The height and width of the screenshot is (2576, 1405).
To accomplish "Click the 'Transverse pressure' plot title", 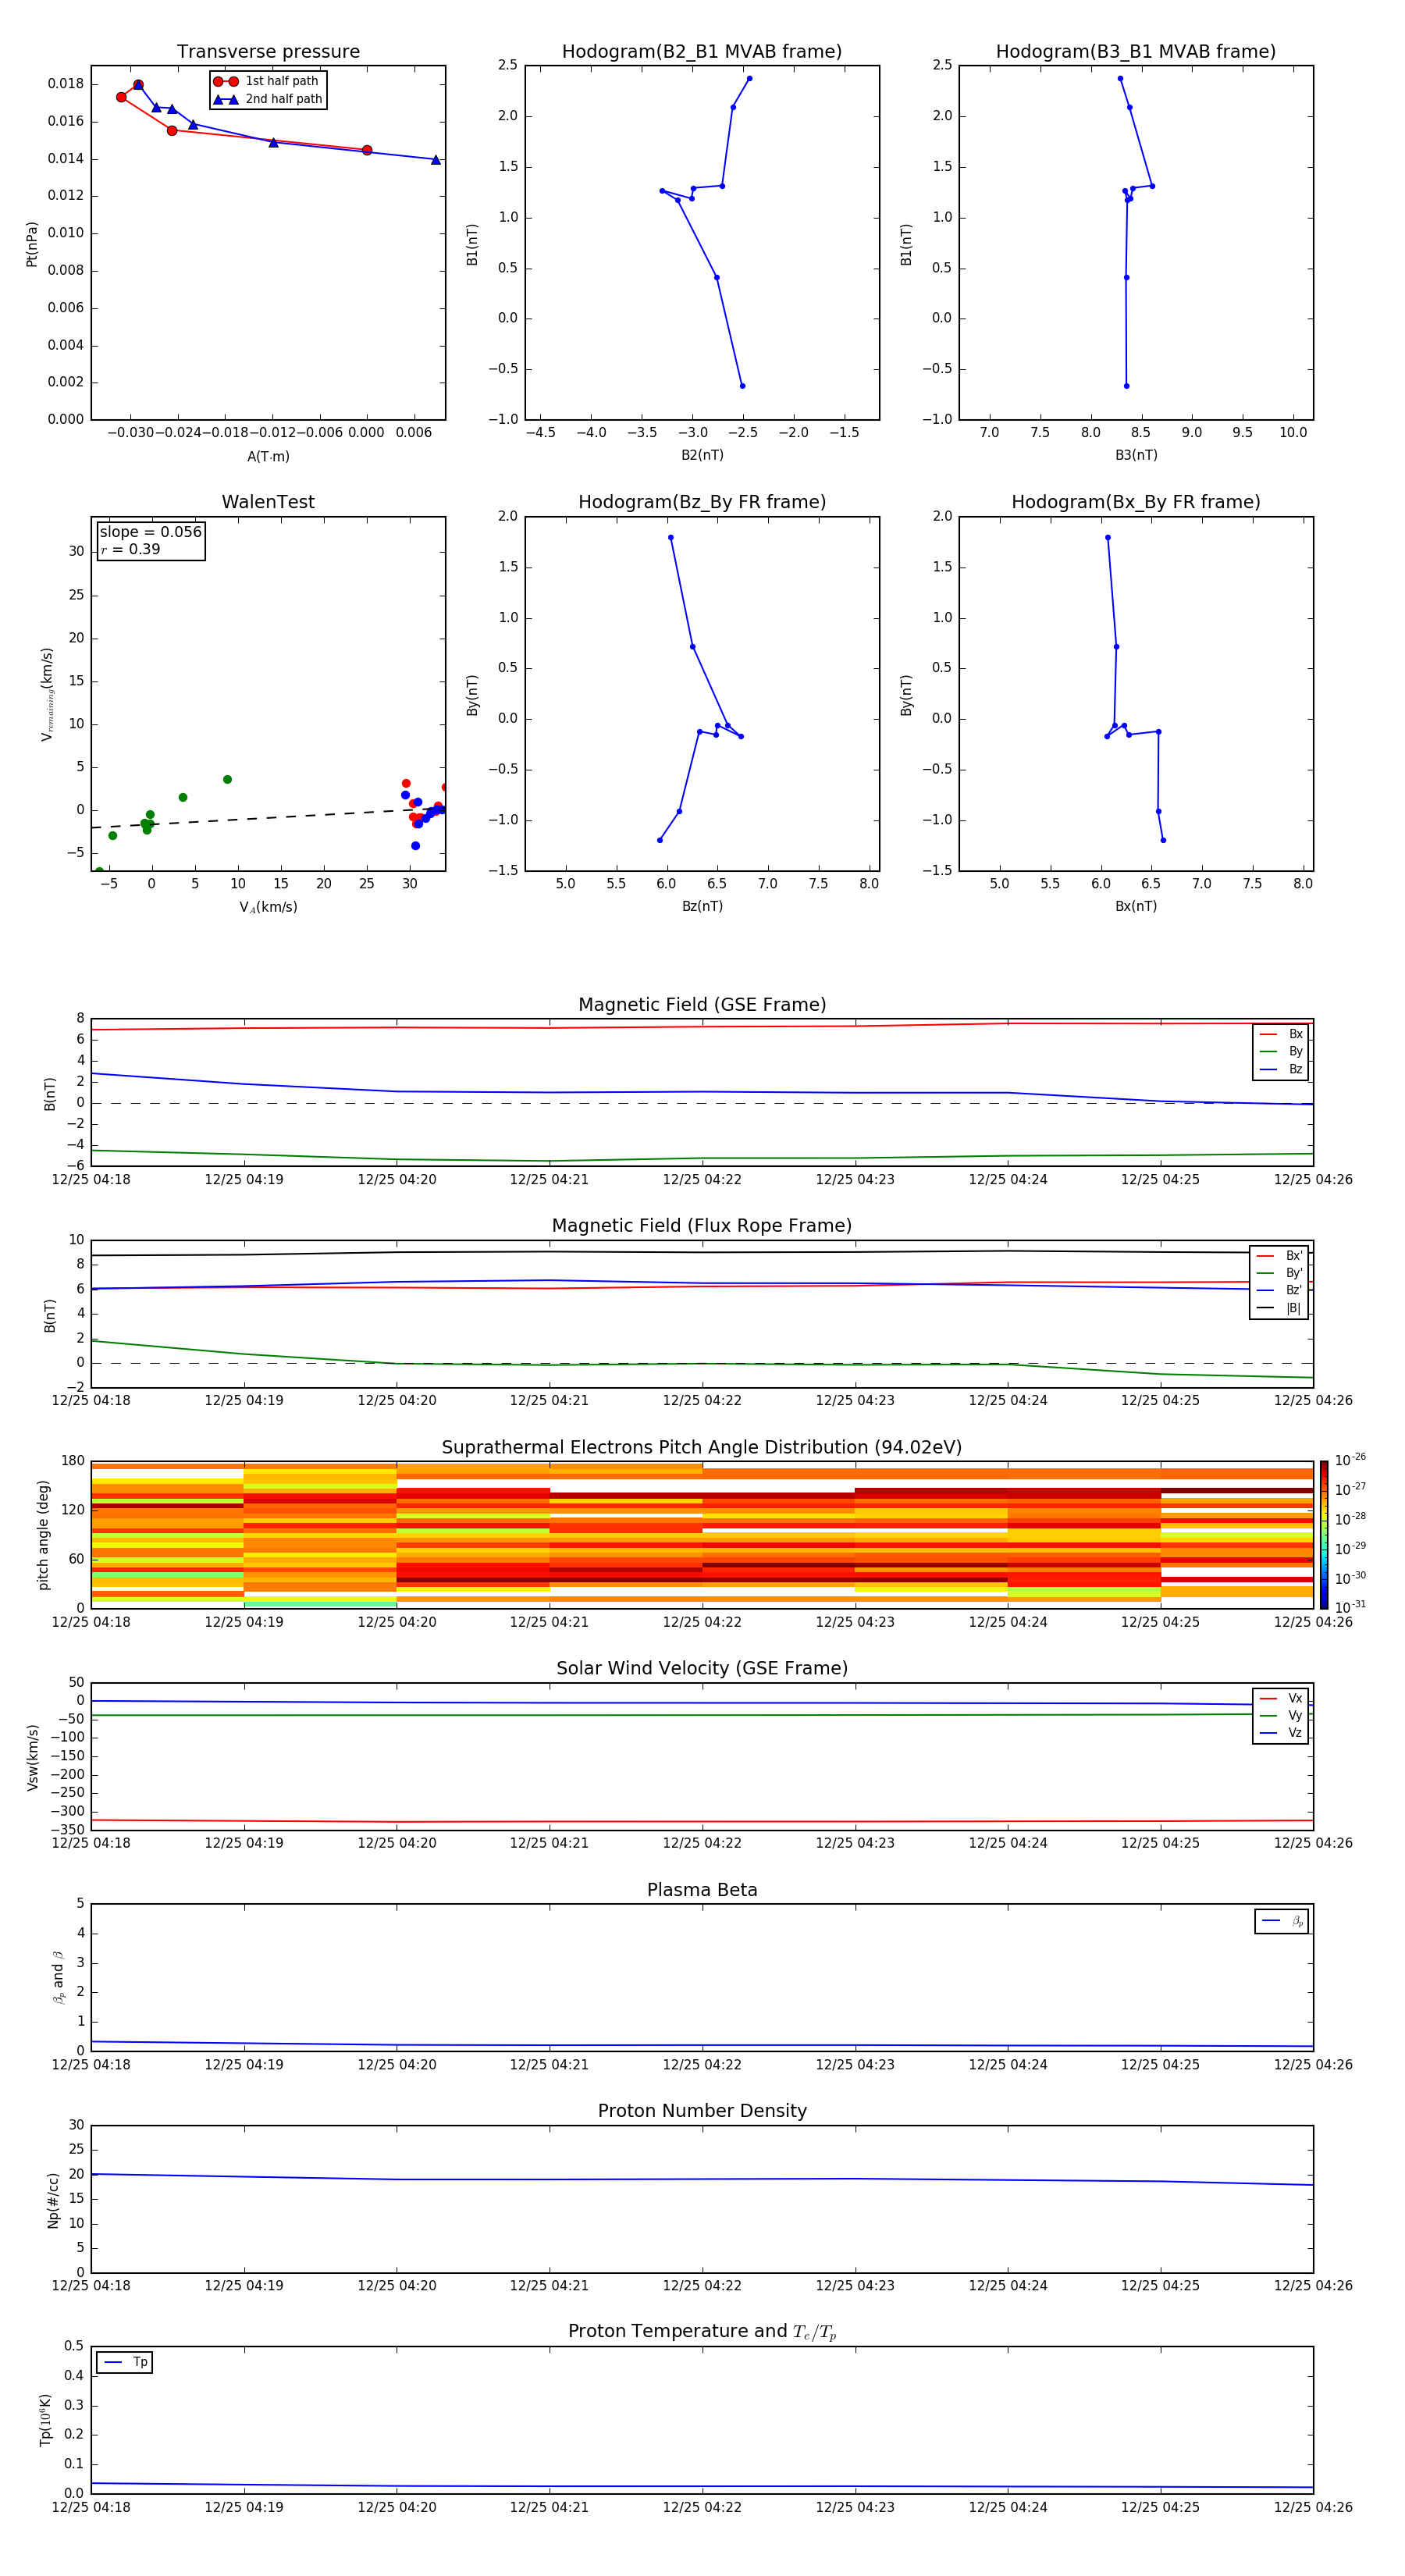I will tap(268, 52).
